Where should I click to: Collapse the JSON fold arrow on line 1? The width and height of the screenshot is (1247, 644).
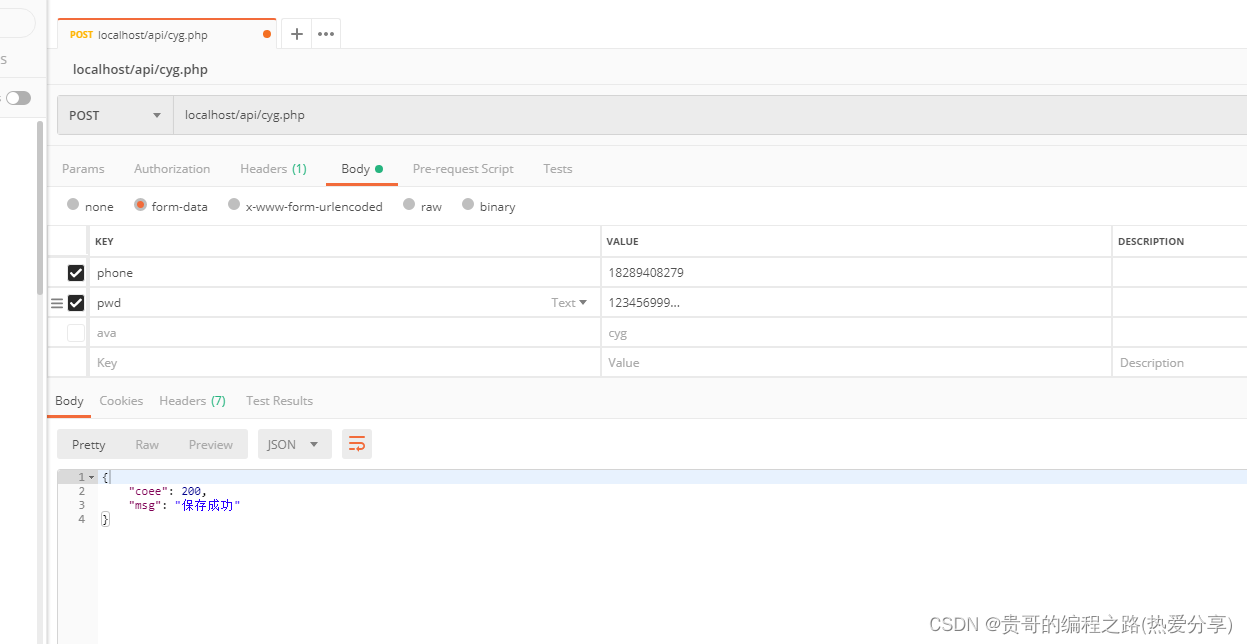coord(92,477)
